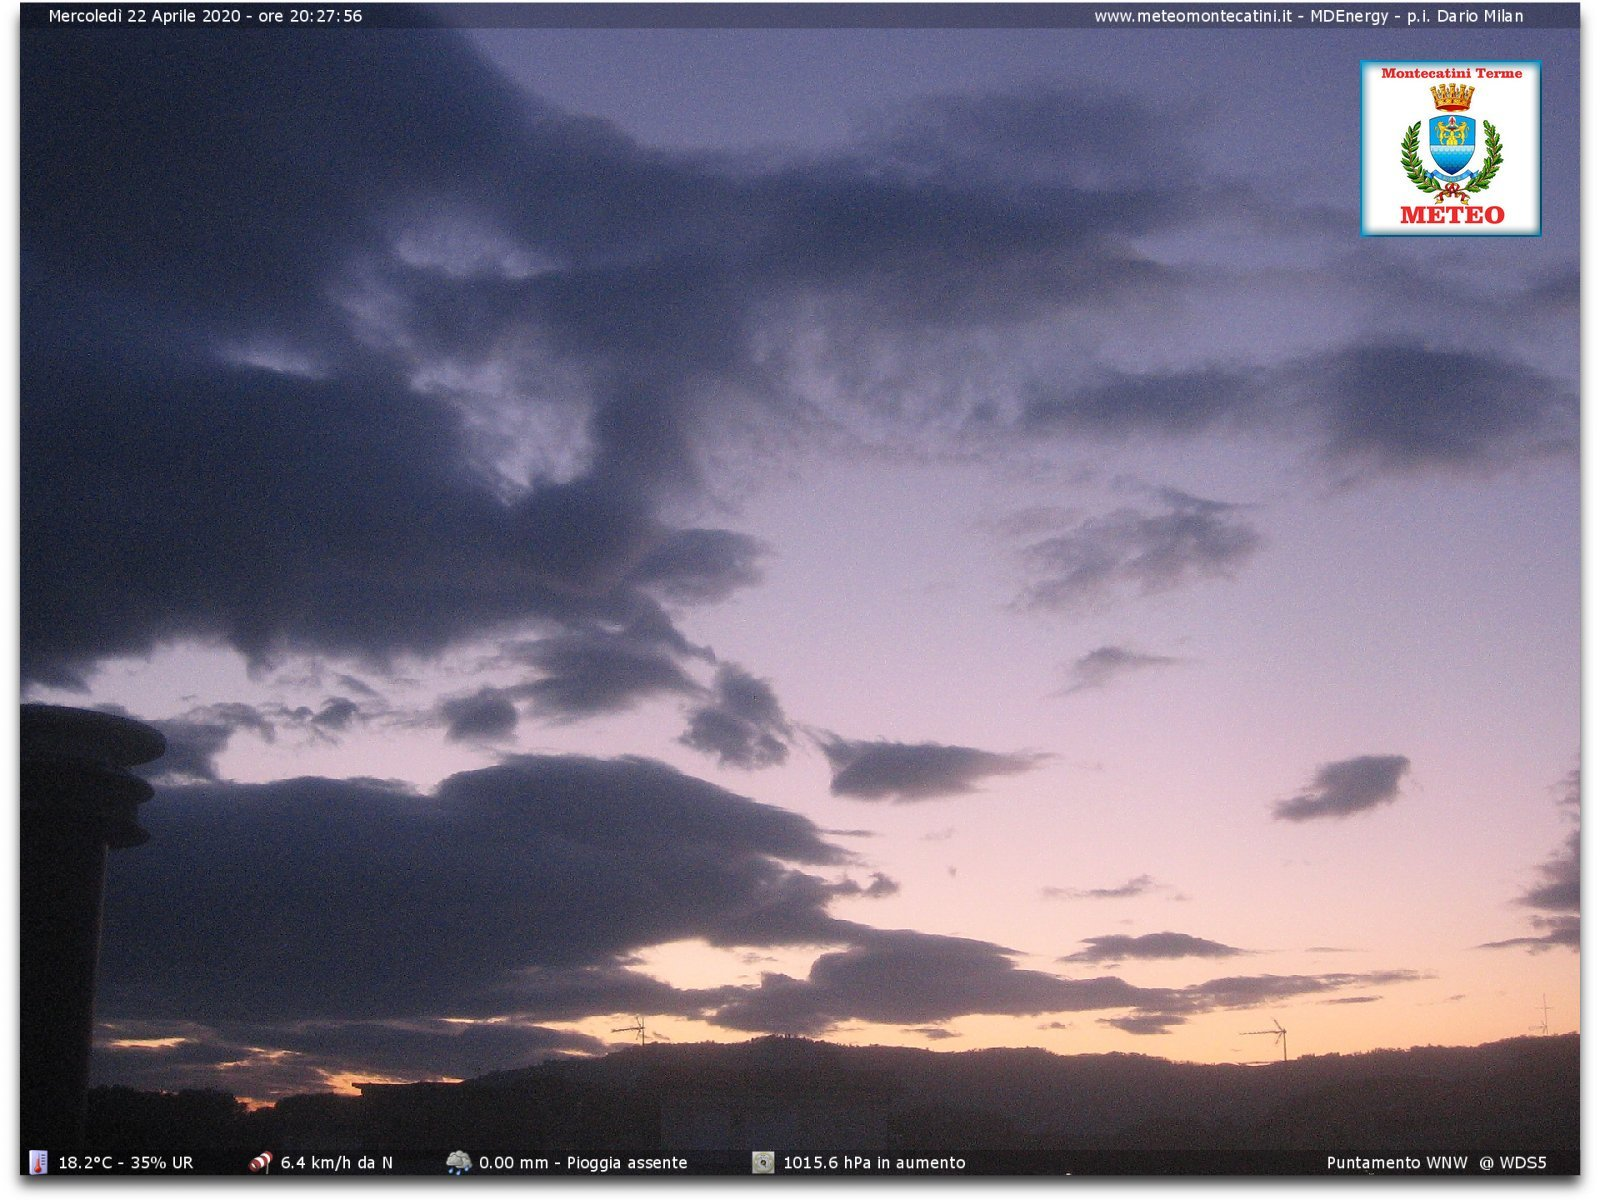Screen dimensions: 1600x1200
Task: Click the 20:27:56 timestamp
Action: (x=326, y=16)
